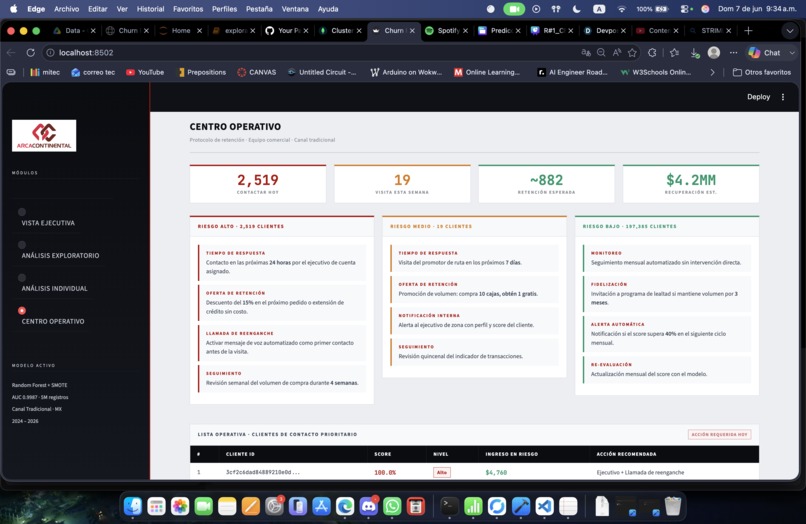
Task: Open the CANVAS bookmark
Action: (x=257, y=73)
